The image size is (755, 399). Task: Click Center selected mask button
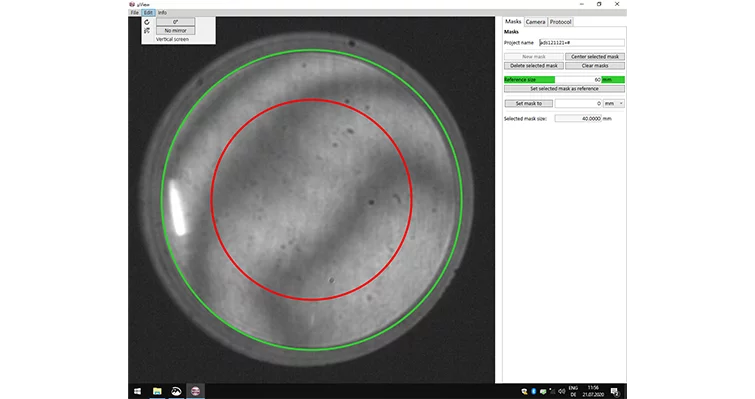(x=595, y=57)
